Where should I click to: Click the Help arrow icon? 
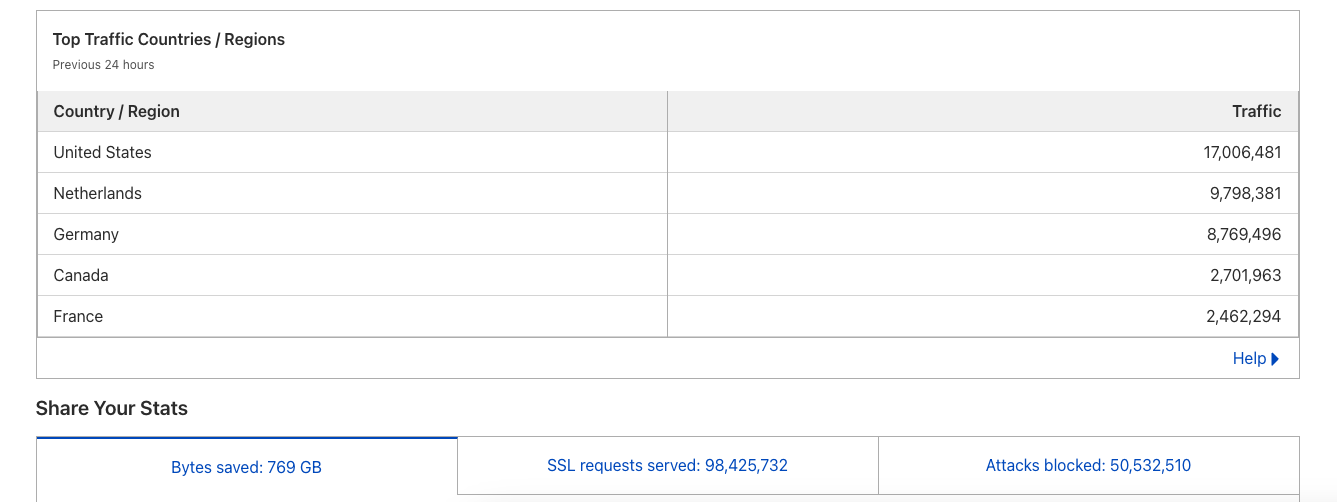(x=1275, y=359)
